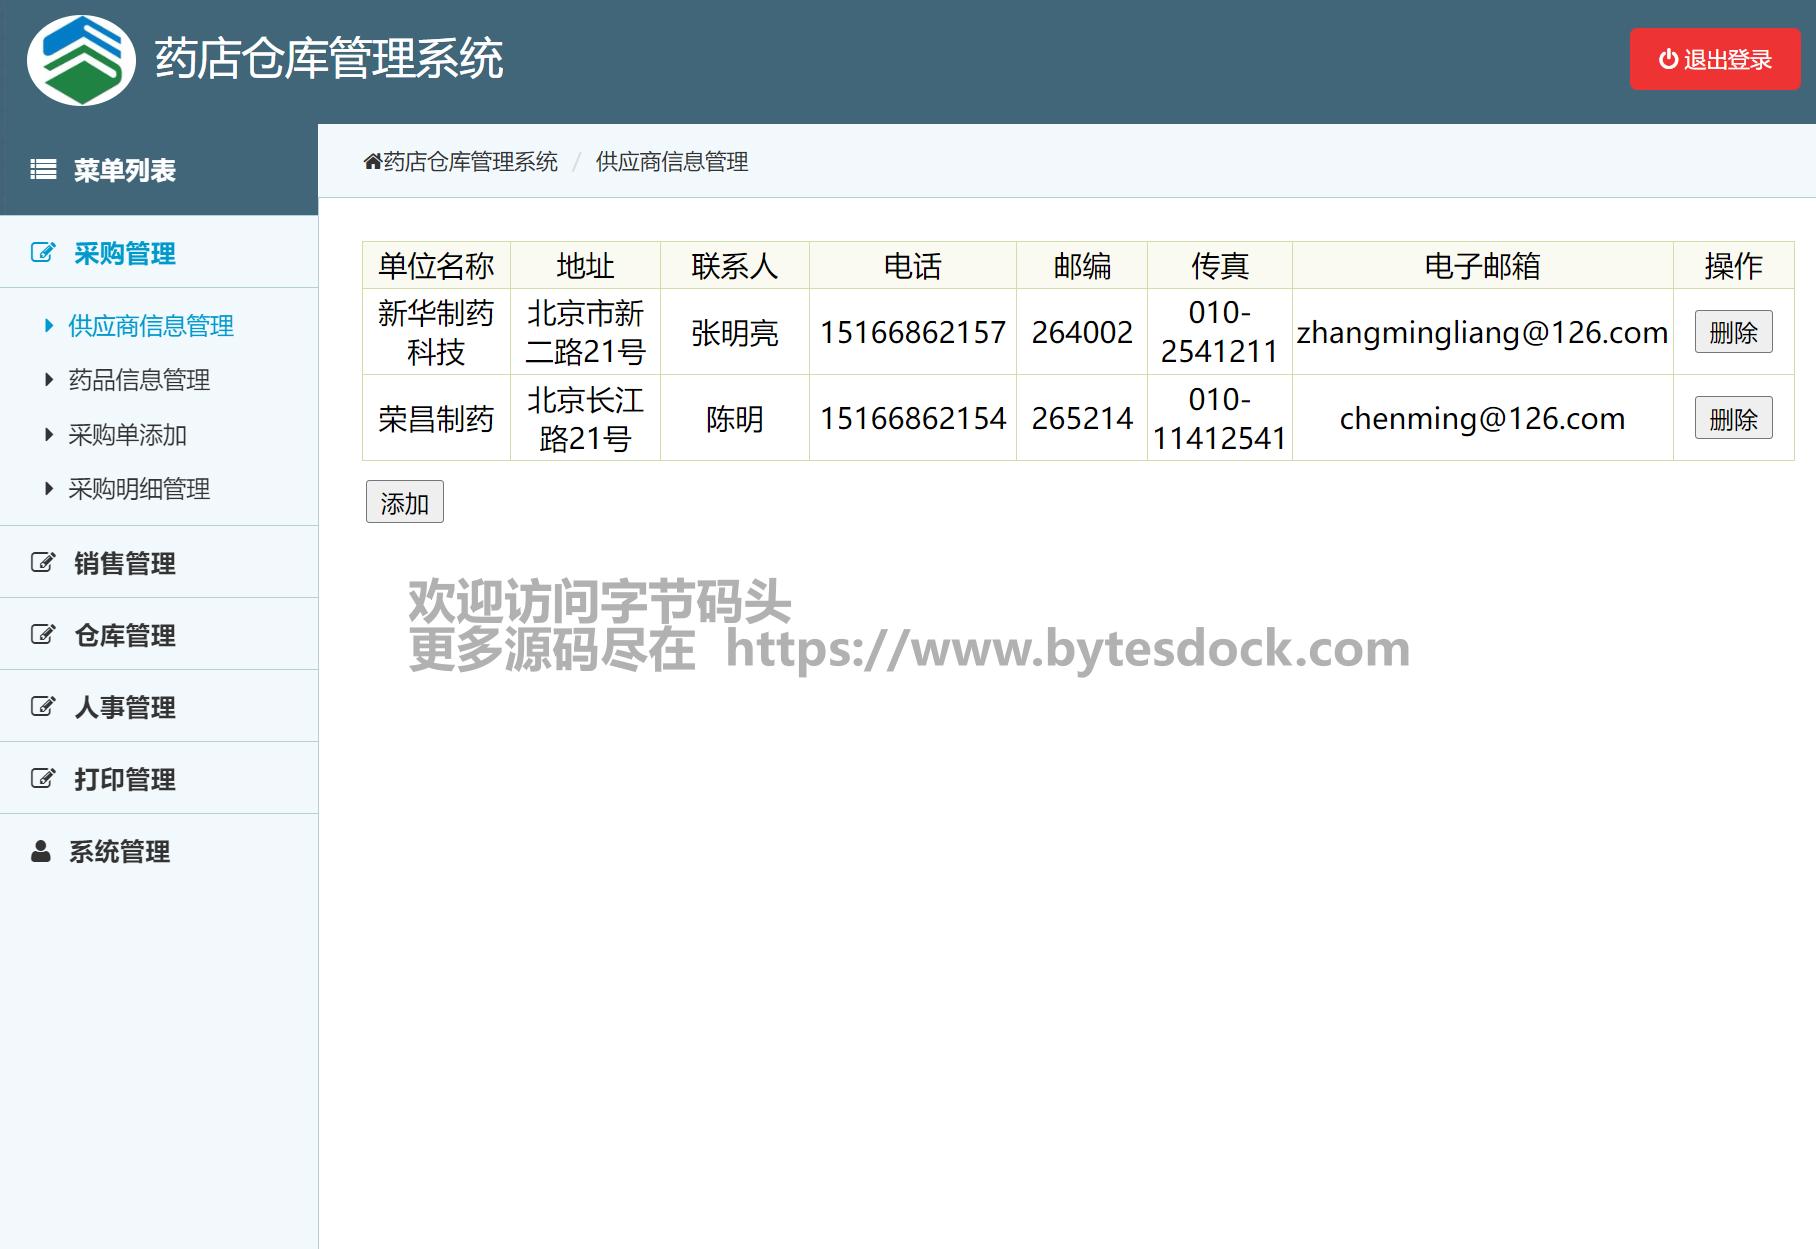Expand the 销售管理 menu section
Image resolution: width=1816 pixels, height=1249 pixels.
pyautogui.click(x=125, y=564)
